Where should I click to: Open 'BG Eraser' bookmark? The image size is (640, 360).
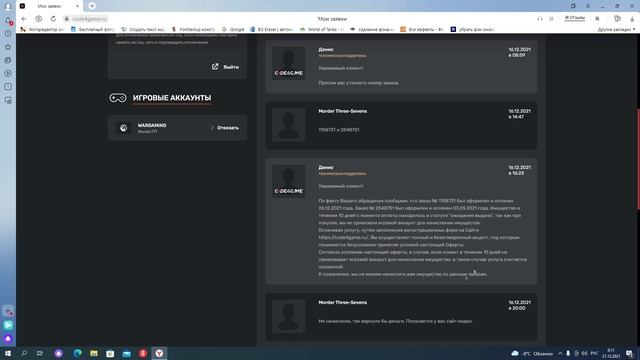(x=272, y=29)
